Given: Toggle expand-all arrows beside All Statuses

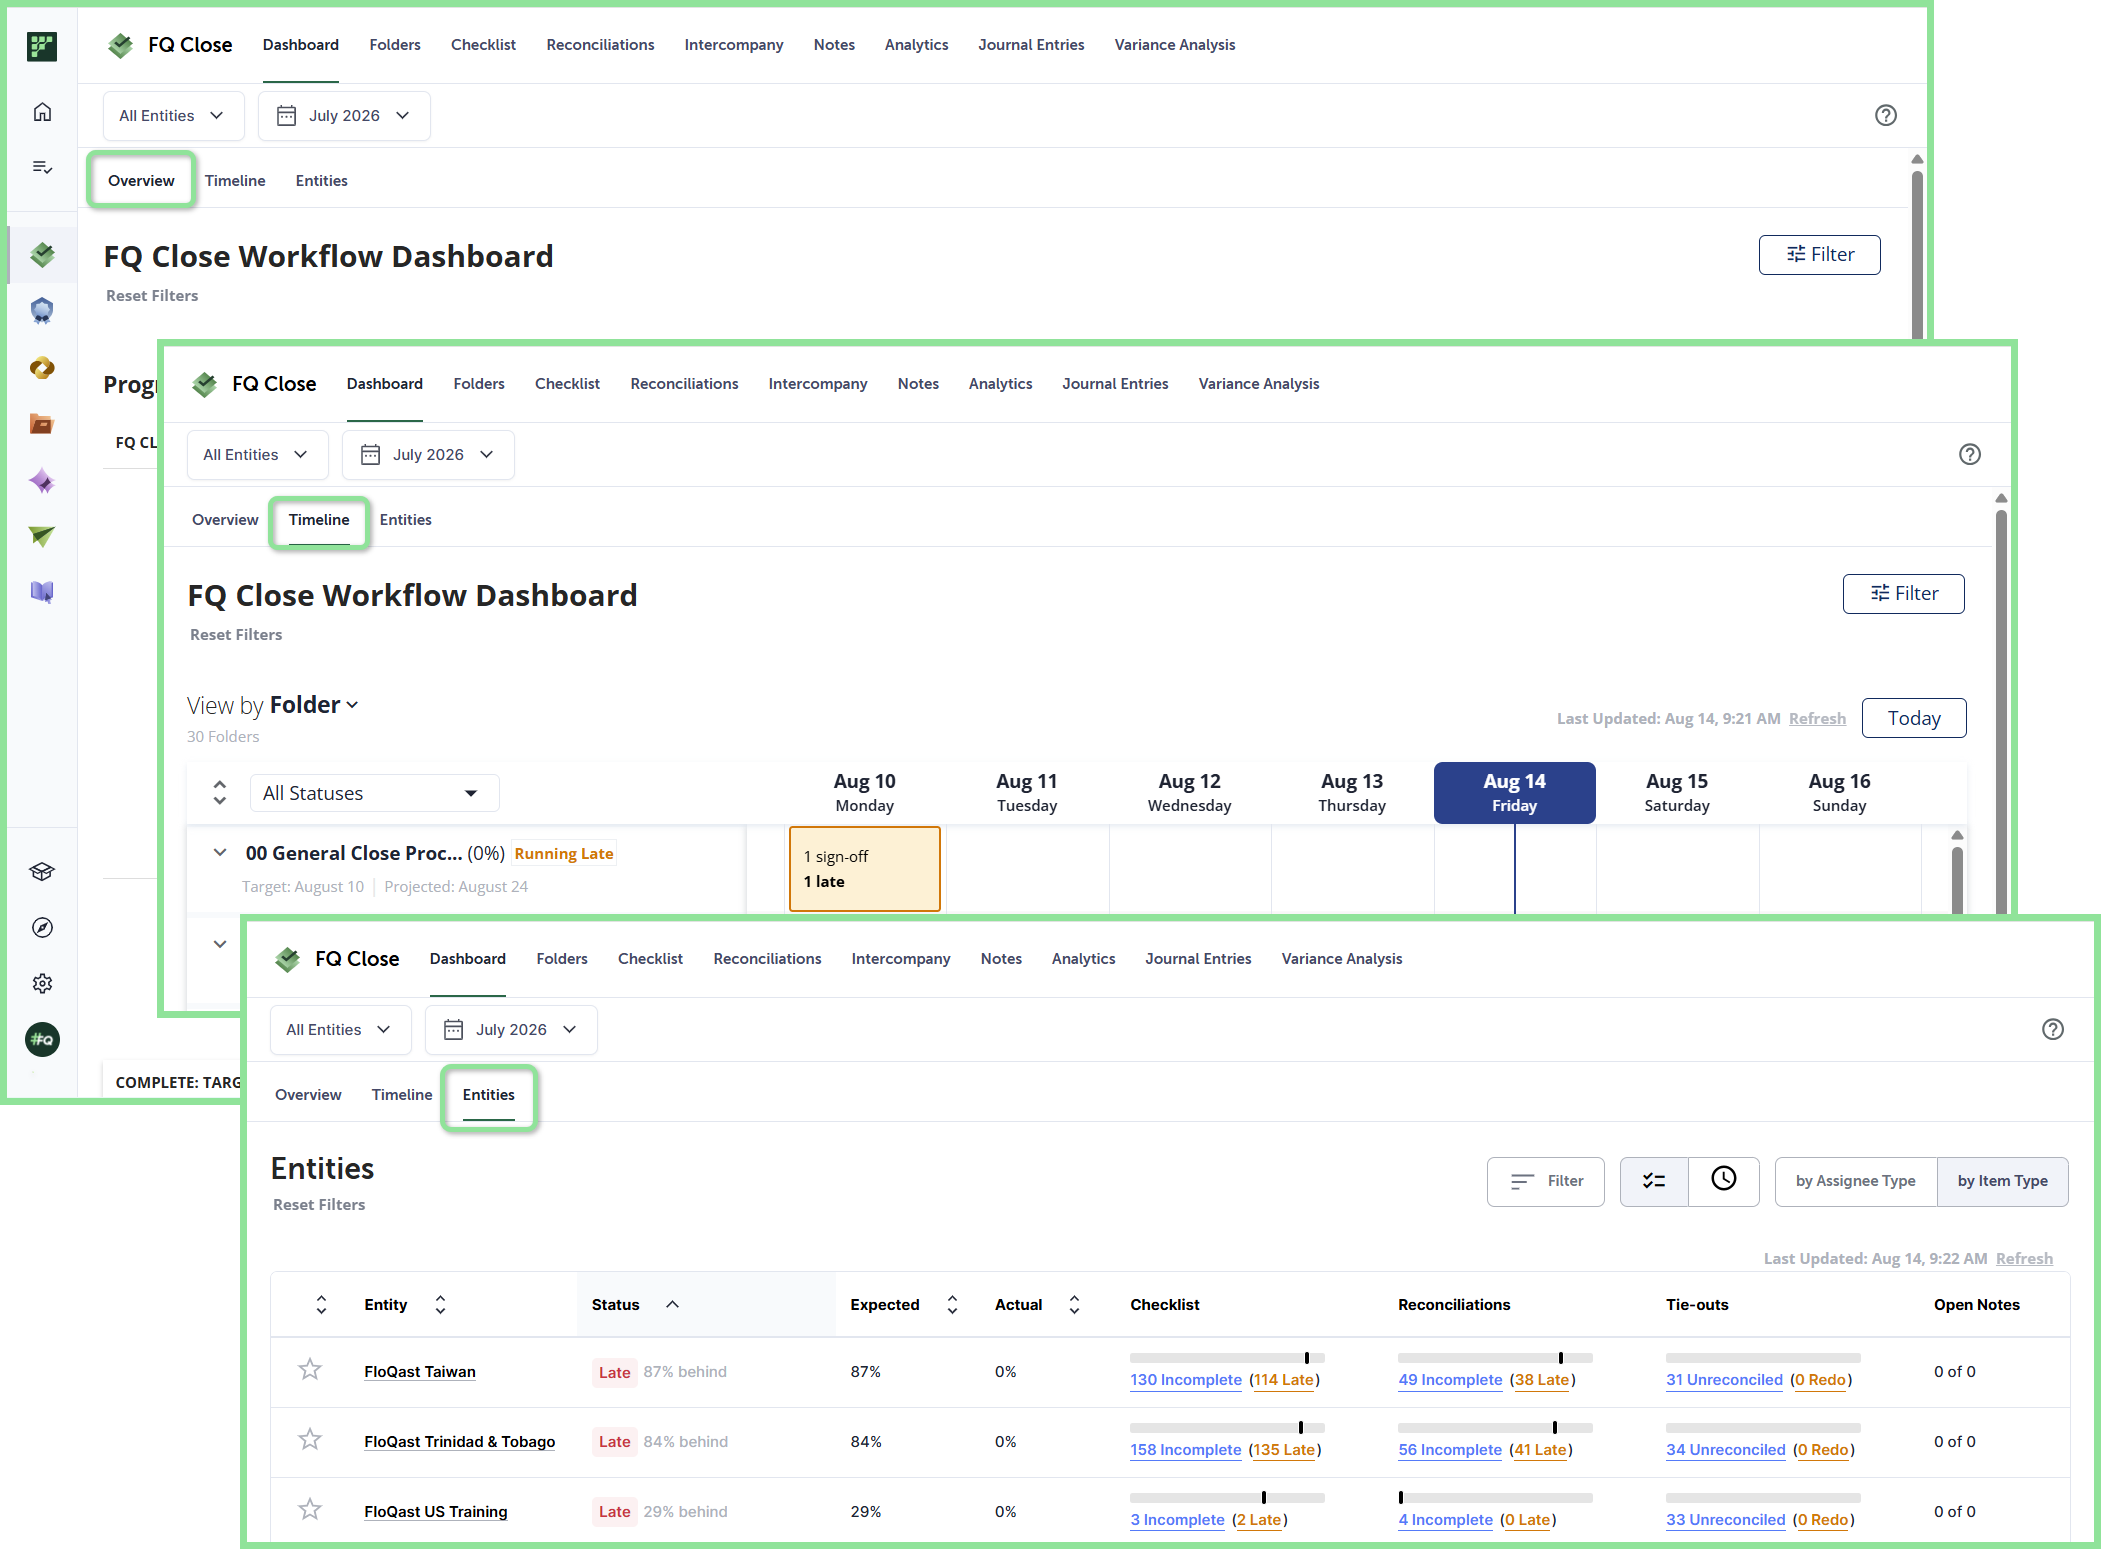Looking at the screenshot, I should tap(220, 793).
